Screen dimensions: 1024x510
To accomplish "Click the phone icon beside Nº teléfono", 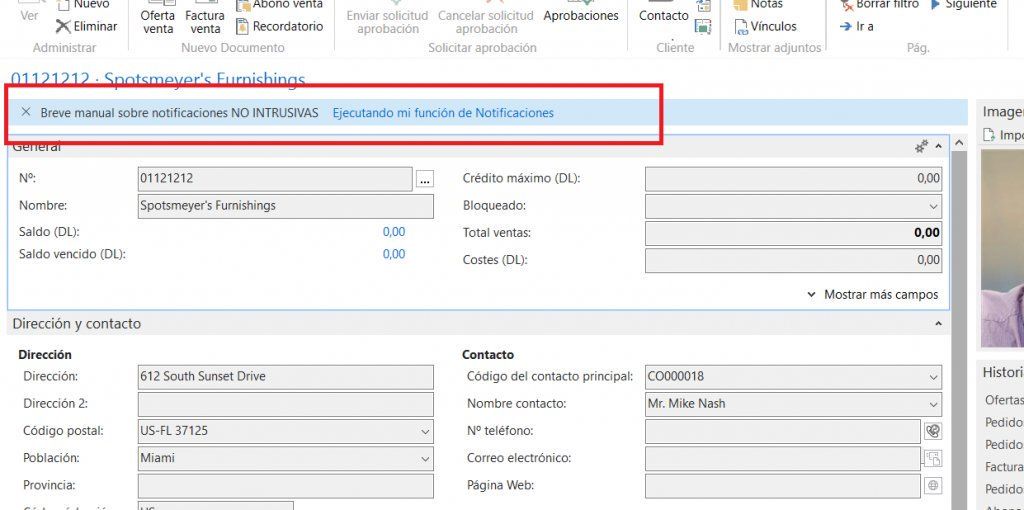I will (x=932, y=431).
